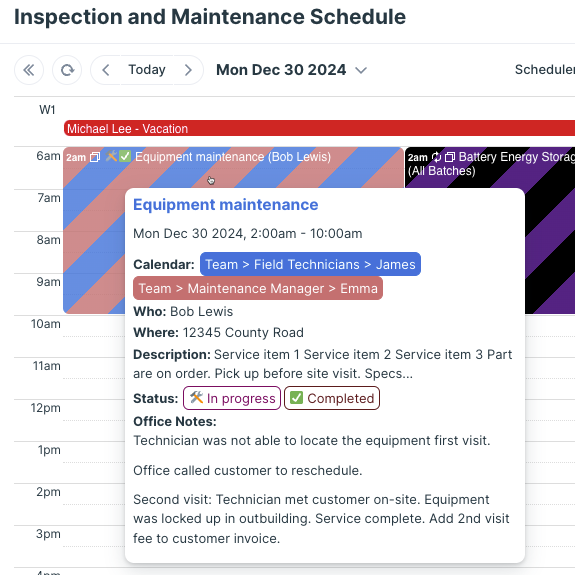Click the green checkmark on Equipment maintenance event
The image size is (575, 575).
point(125,157)
